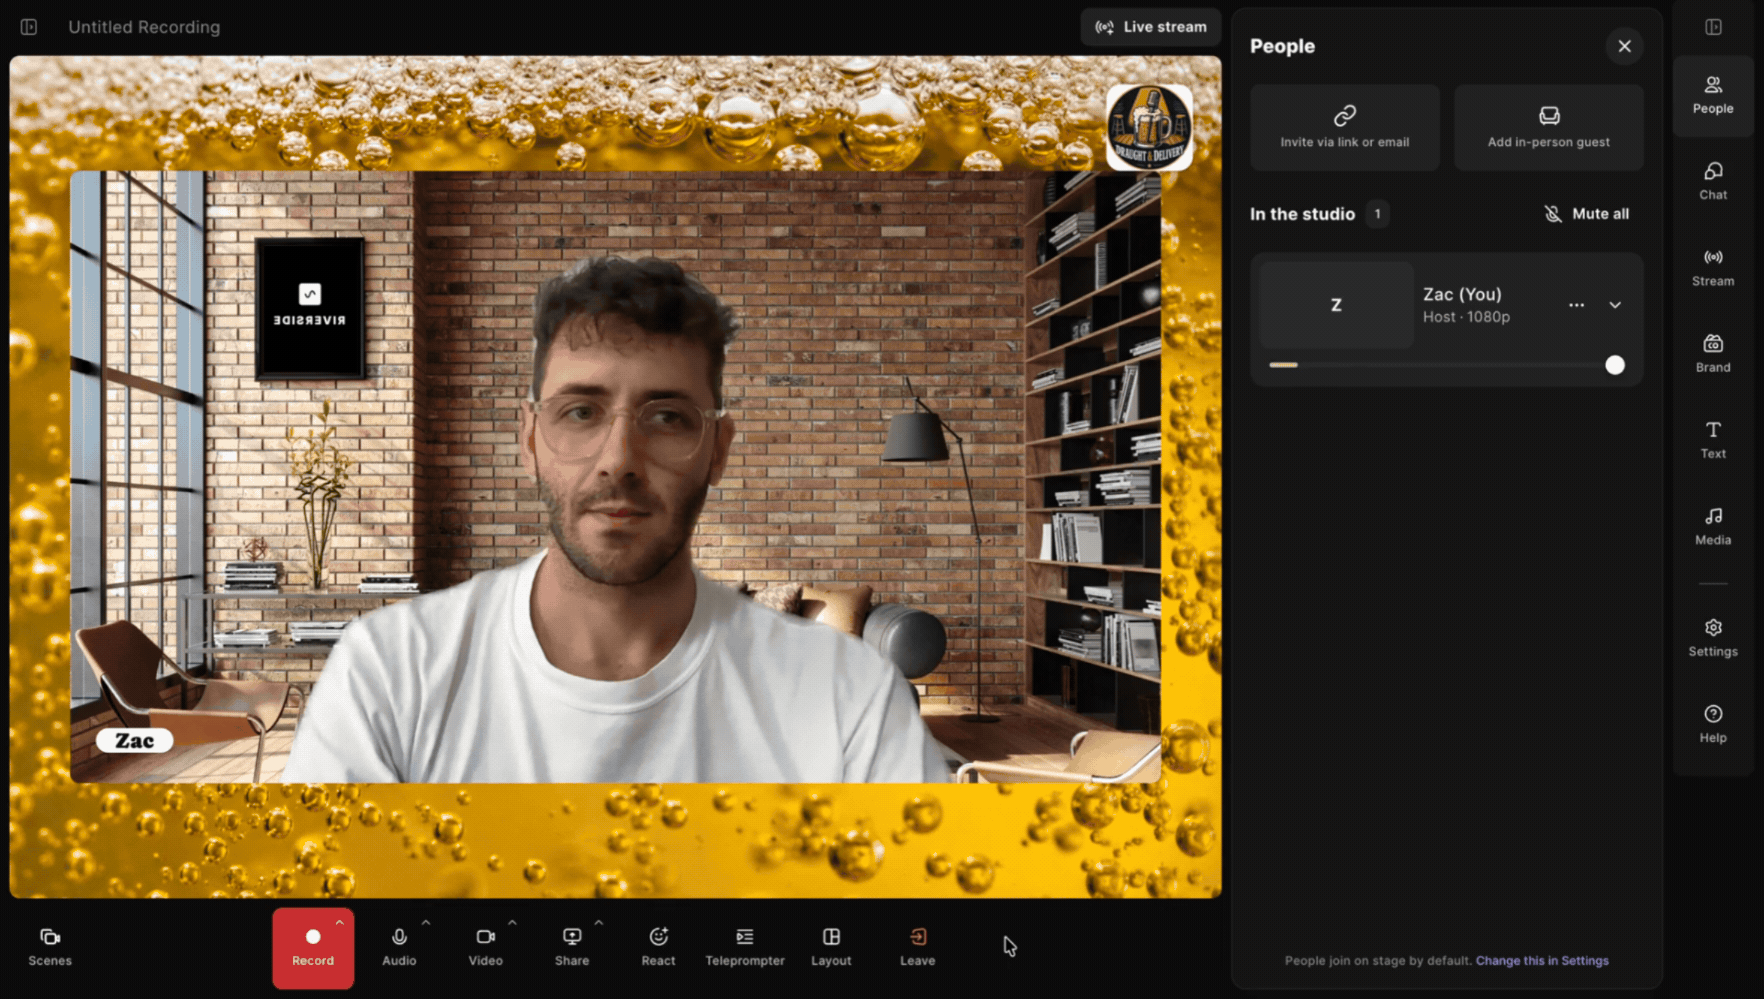1764x999 pixels.
Task: Select the Zac name label on video
Action: (134, 741)
